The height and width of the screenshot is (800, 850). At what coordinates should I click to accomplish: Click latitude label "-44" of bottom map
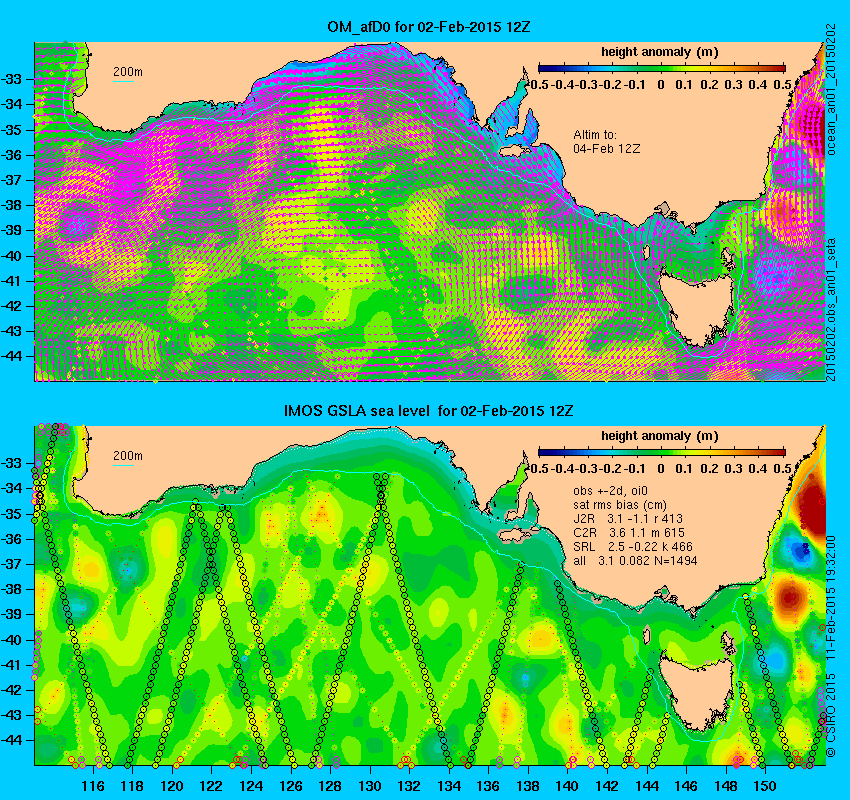point(11,741)
